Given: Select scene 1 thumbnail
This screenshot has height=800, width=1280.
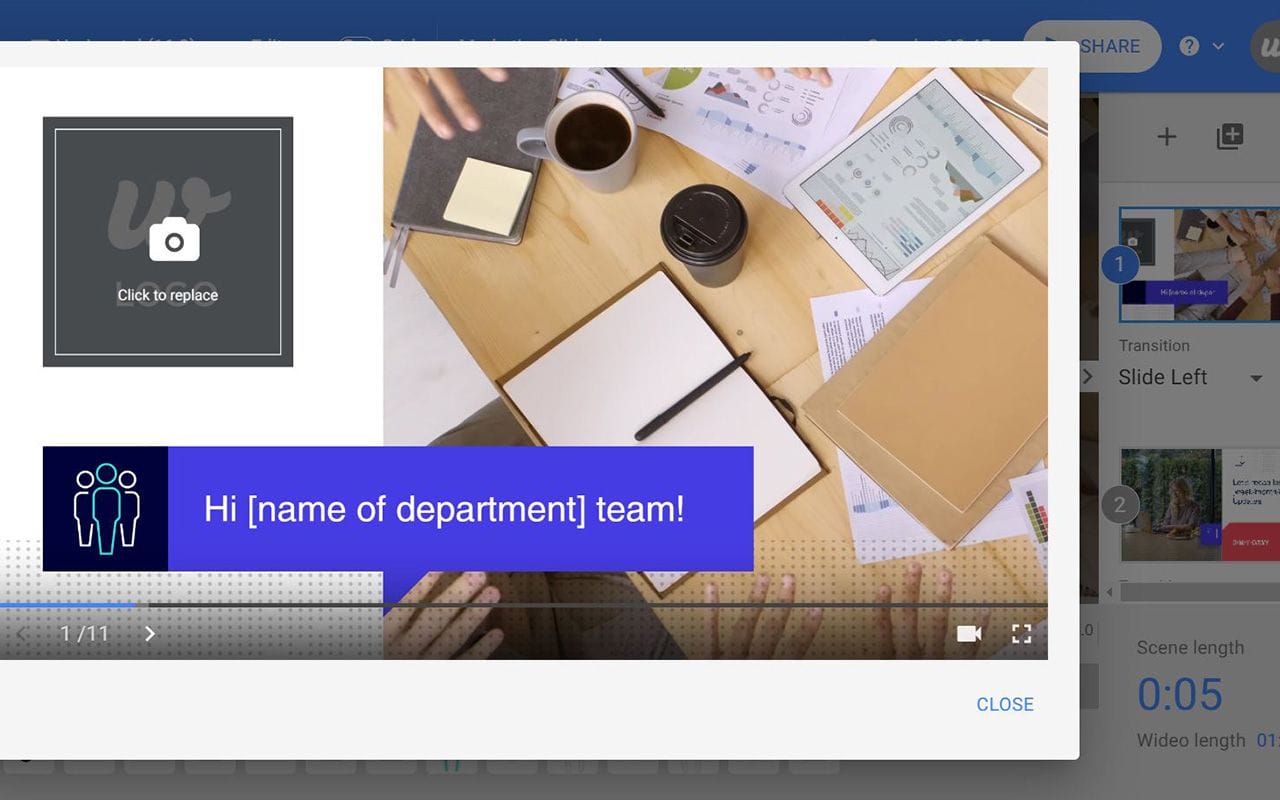Looking at the screenshot, I should [1200, 264].
